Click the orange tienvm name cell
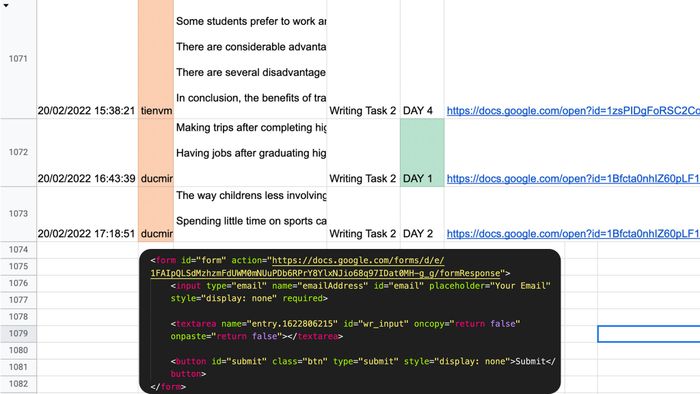The height and width of the screenshot is (394, 700). [x=156, y=59]
